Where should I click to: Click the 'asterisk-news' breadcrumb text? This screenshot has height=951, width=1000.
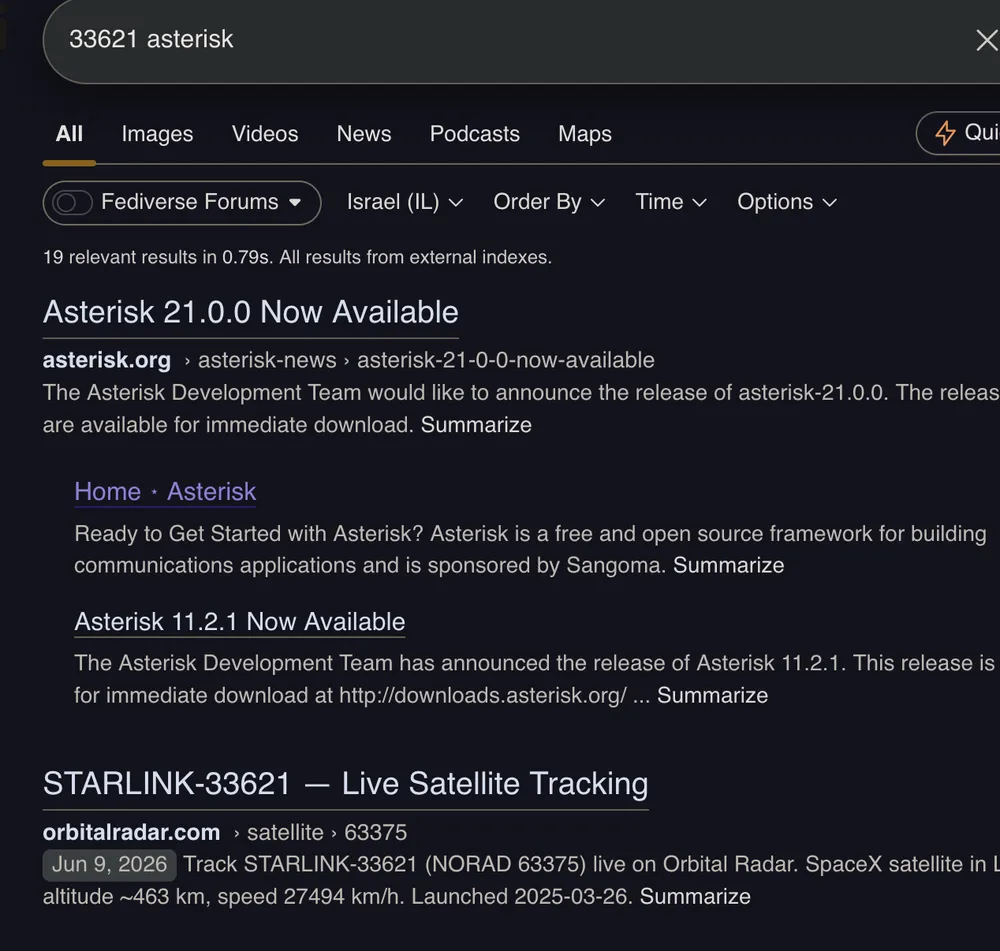267,360
